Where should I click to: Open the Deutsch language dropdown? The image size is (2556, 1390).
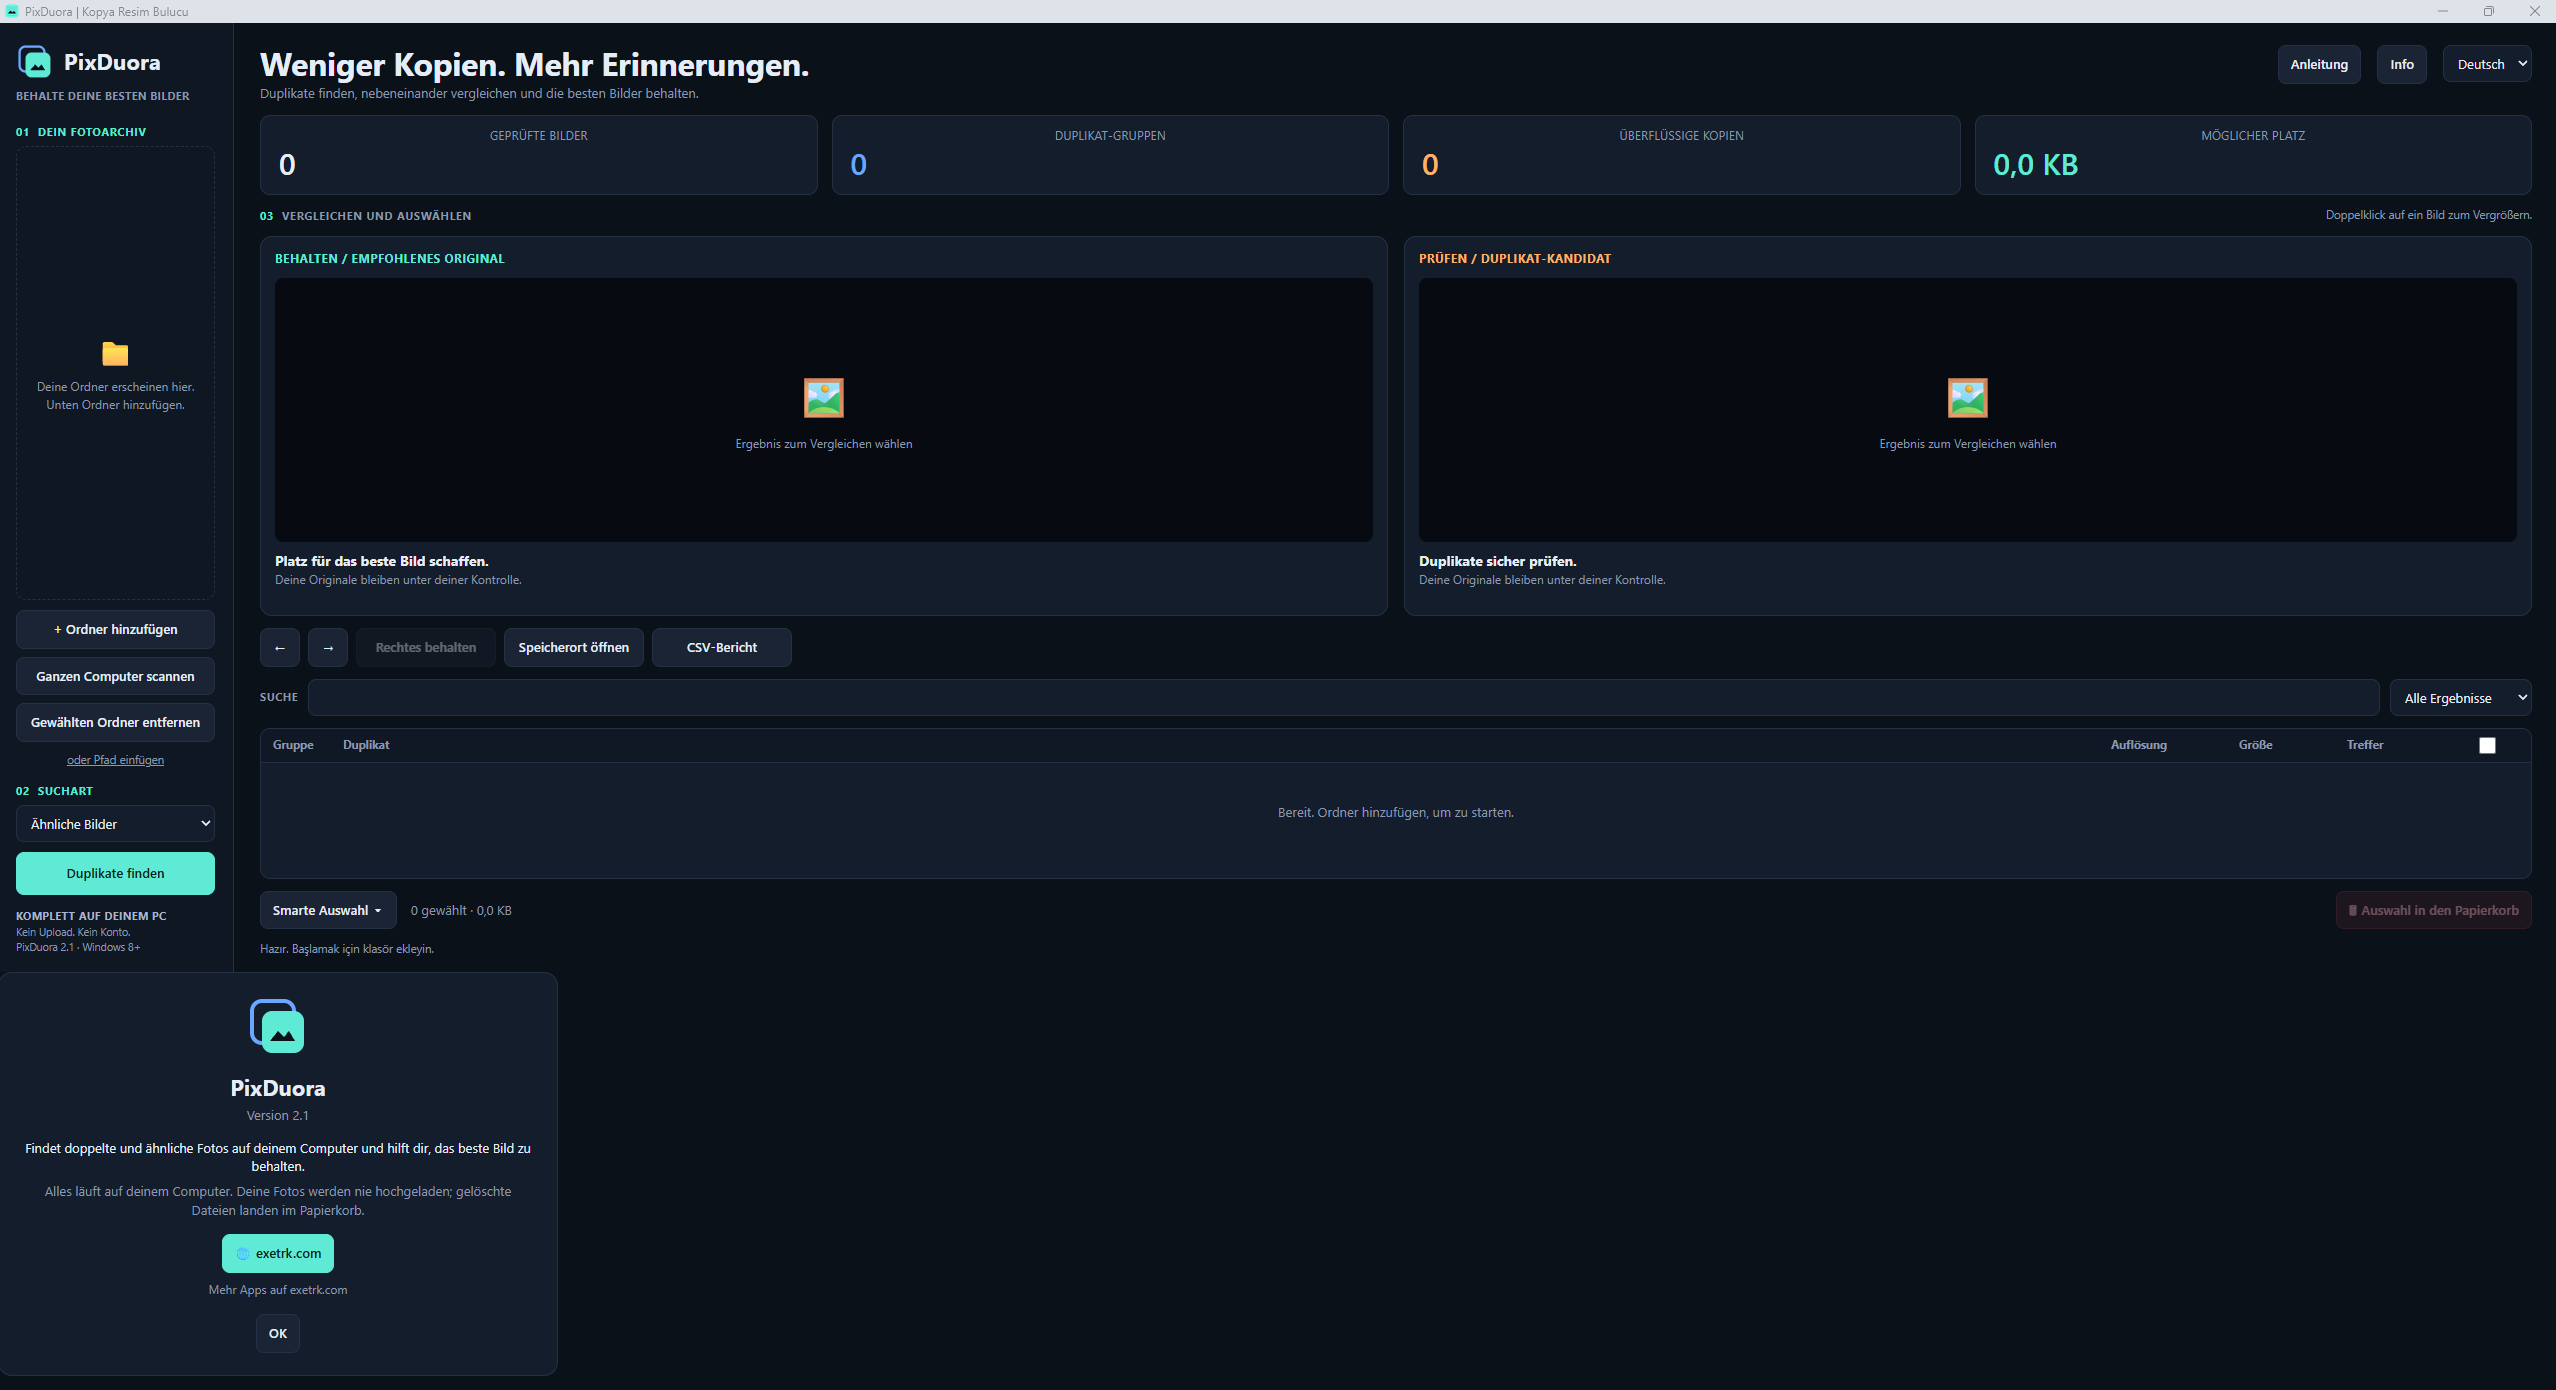pyautogui.click(x=2486, y=64)
